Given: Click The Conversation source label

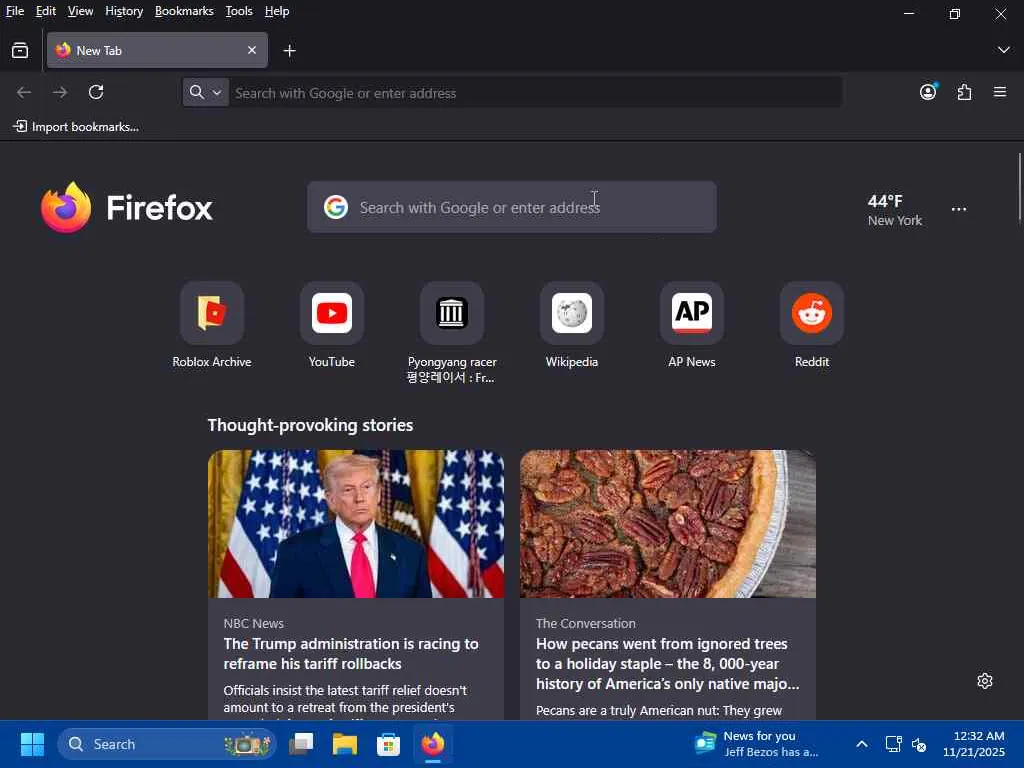Looking at the screenshot, I should (x=585, y=623).
